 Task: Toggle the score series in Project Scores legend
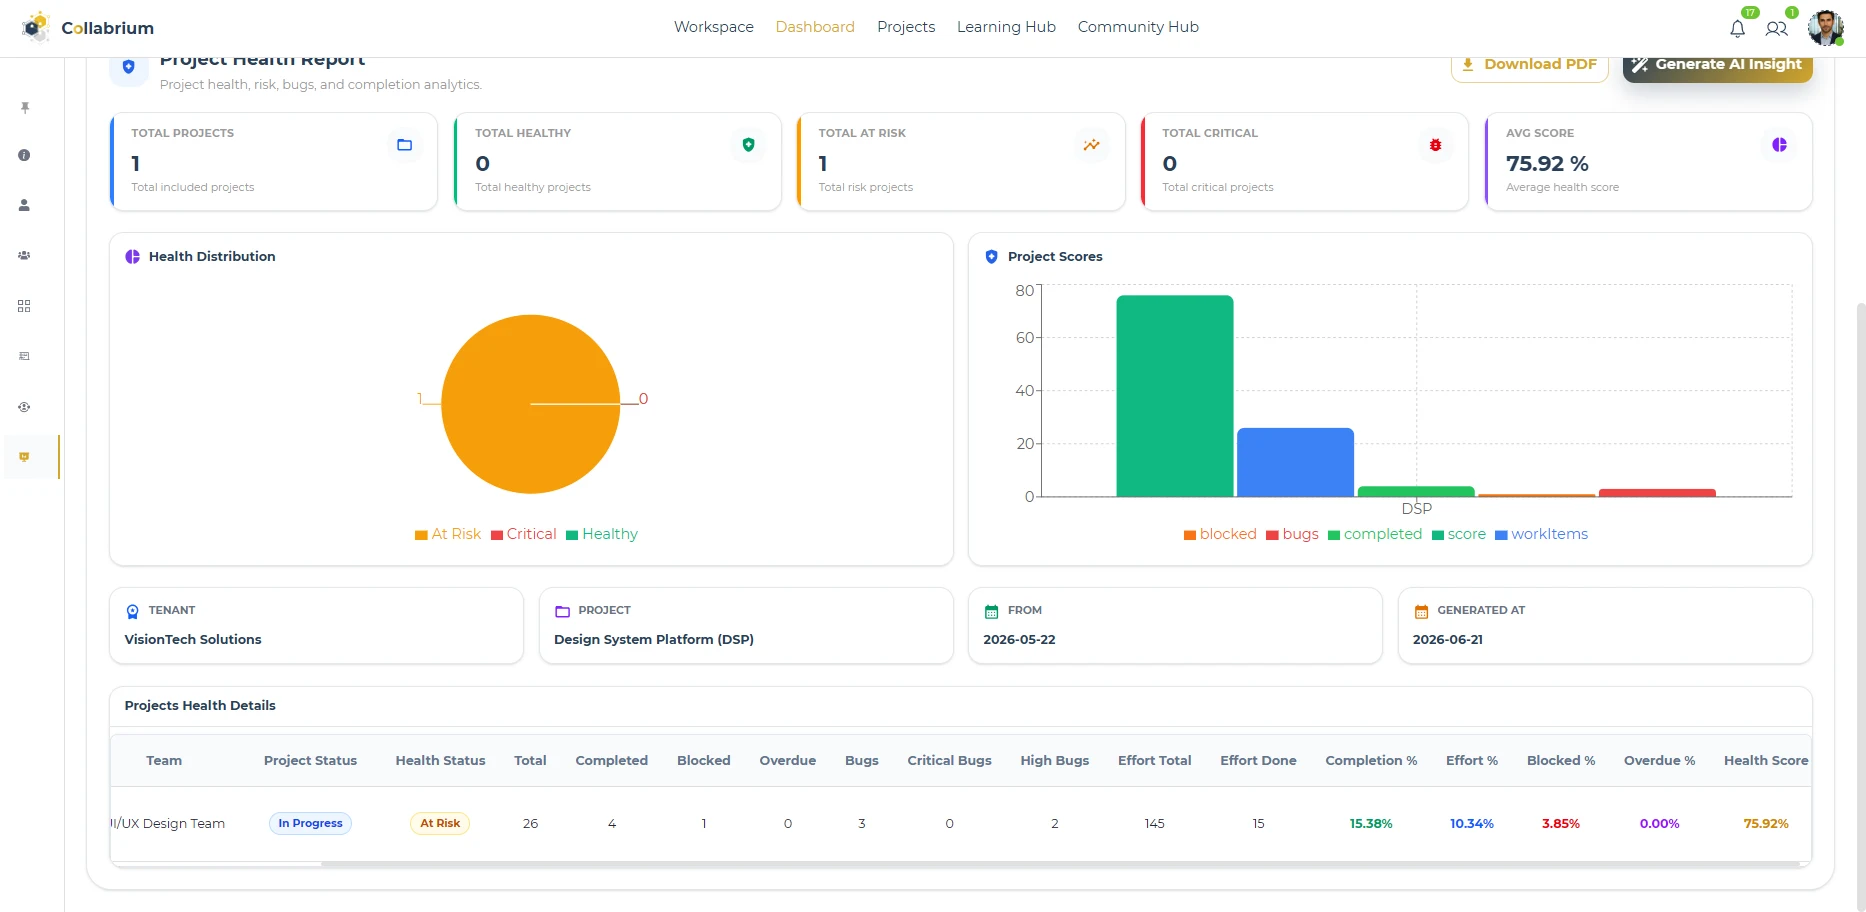click(1459, 534)
